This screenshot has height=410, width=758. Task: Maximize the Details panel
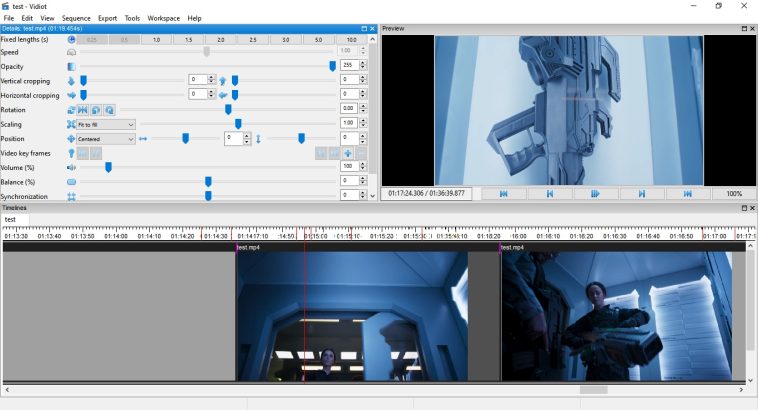tap(364, 29)
